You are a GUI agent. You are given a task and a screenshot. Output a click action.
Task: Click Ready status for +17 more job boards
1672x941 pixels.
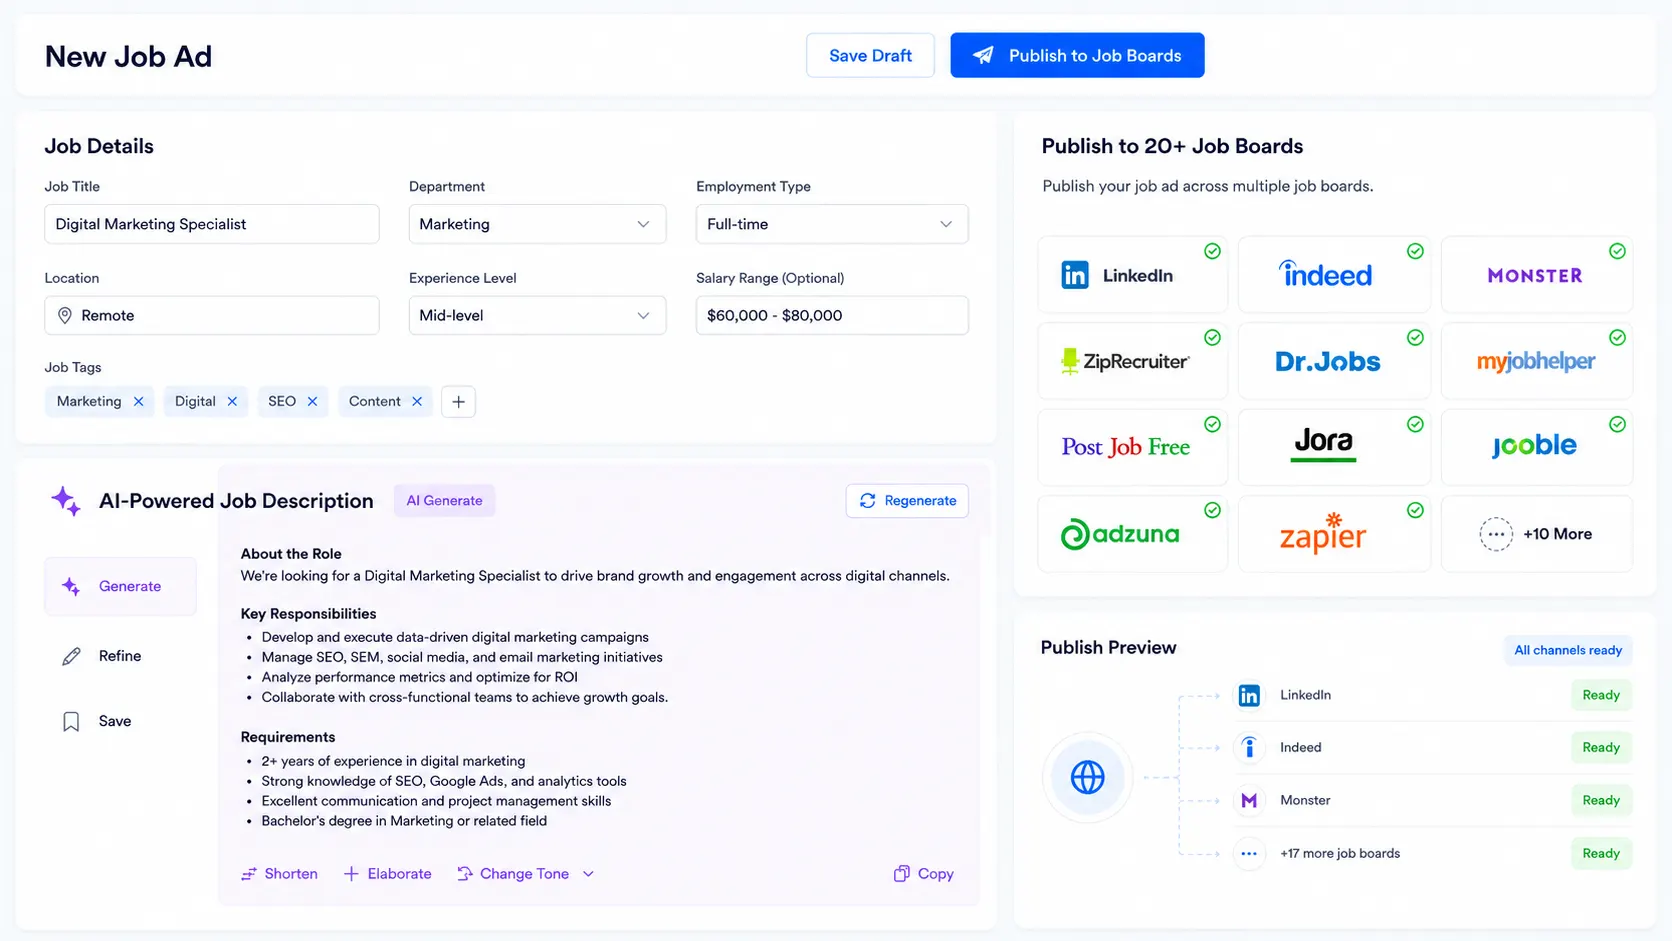(1601, 853)
